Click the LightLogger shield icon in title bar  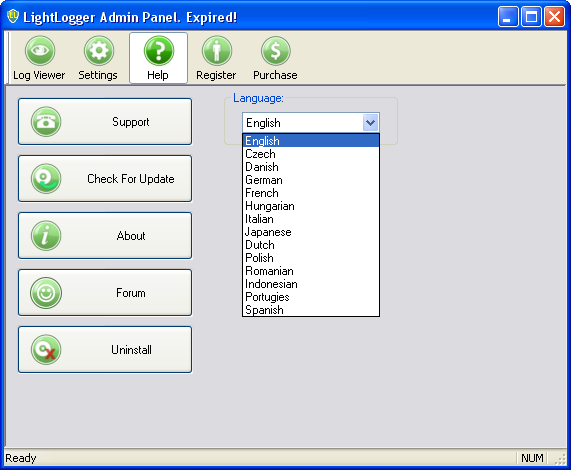(13, 16)
